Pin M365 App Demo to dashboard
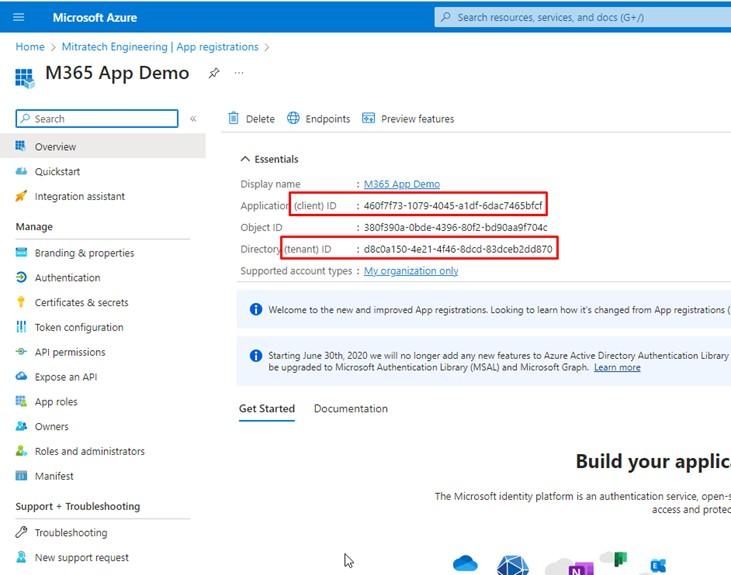This screenshot has height=575, width=731. tap(214, 73)
